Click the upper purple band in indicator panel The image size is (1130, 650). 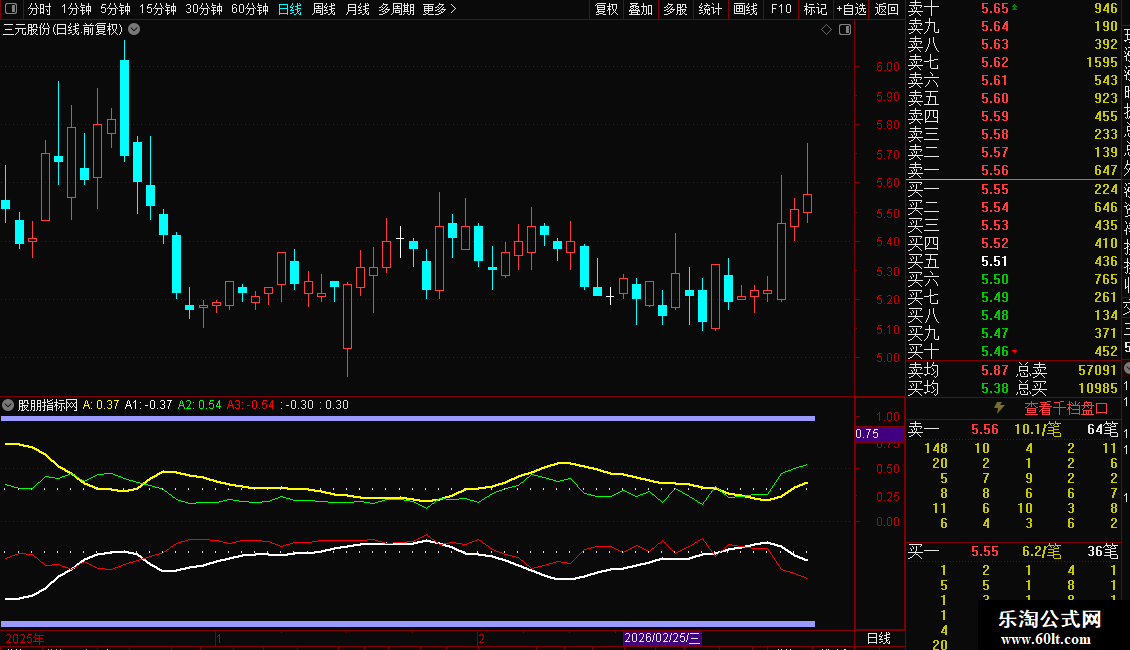coord(408,418)
